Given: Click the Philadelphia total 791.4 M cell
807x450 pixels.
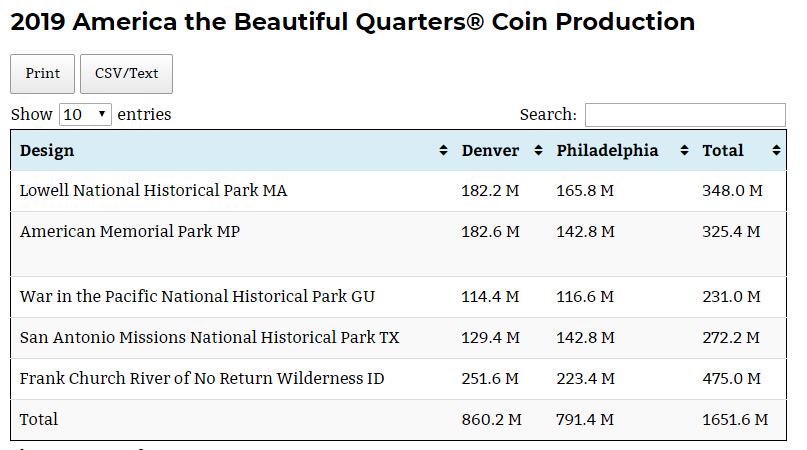Looking at the screenshot, I should 585,420.
